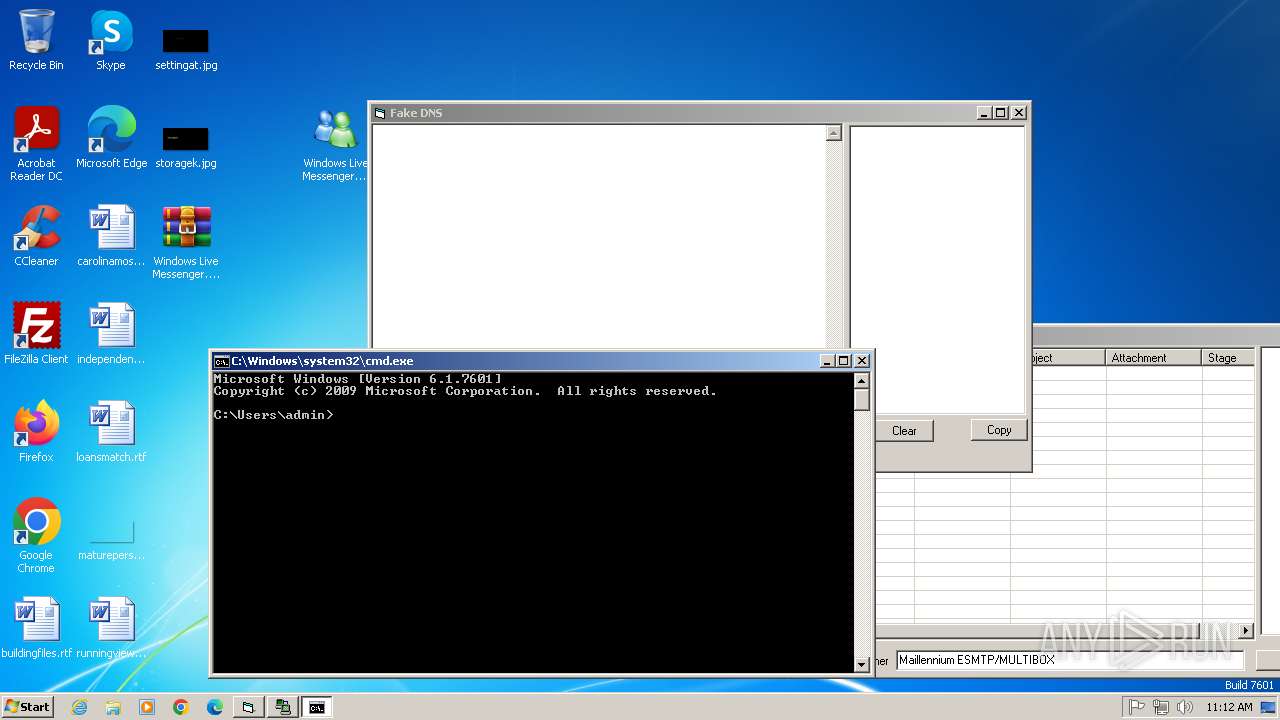1280x720 pixels.
Task: Click the C:\Users\admin> prompt line
Action: pyautogui.click(x=273, y=415)
